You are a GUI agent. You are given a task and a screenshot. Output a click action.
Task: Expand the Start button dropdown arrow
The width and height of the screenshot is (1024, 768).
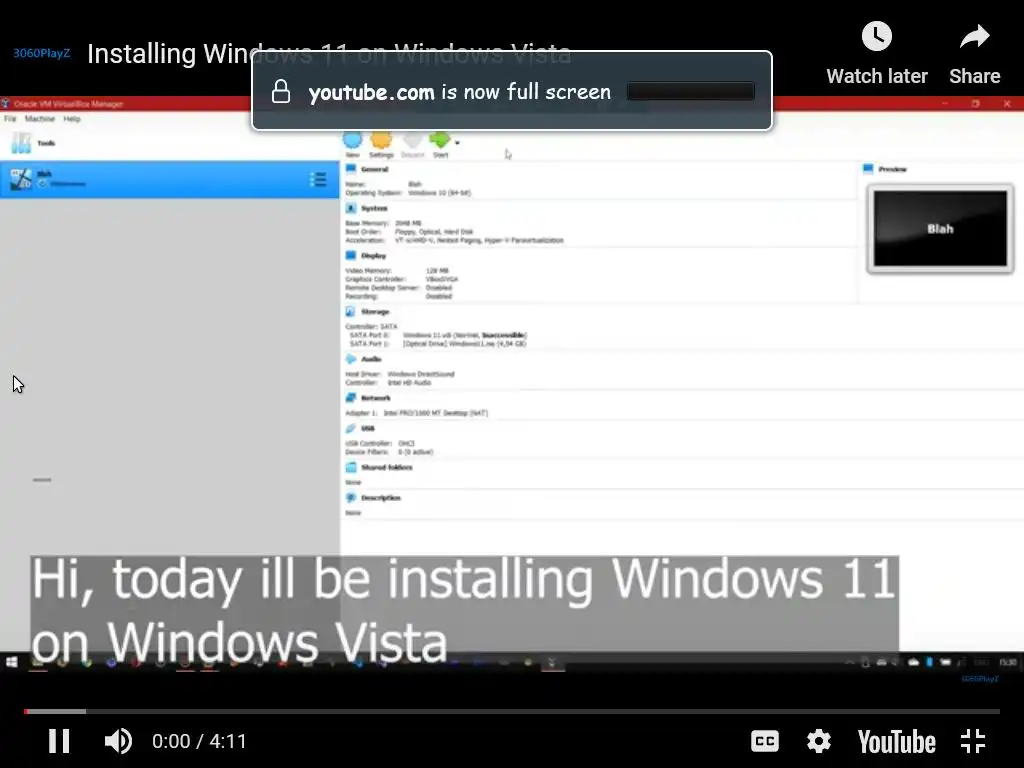point(457,142)
